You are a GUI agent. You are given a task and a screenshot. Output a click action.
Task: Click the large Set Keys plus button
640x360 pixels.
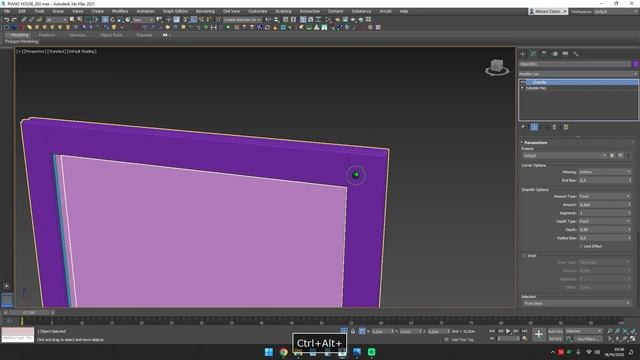539,335
